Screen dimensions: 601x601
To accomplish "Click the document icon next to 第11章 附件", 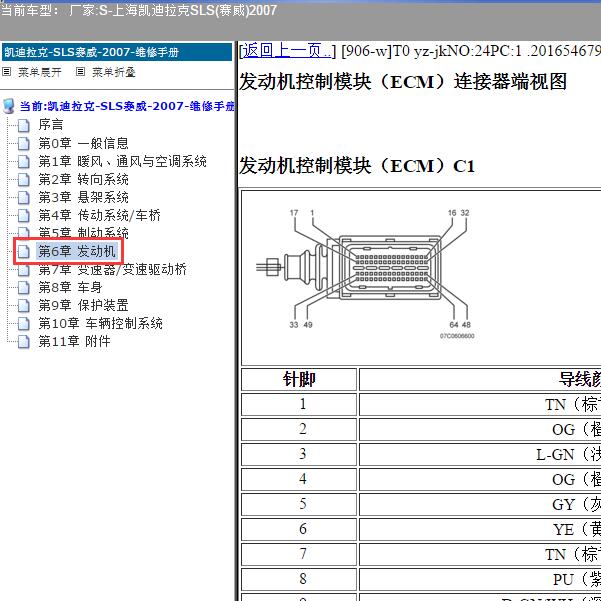I will 24,341.
